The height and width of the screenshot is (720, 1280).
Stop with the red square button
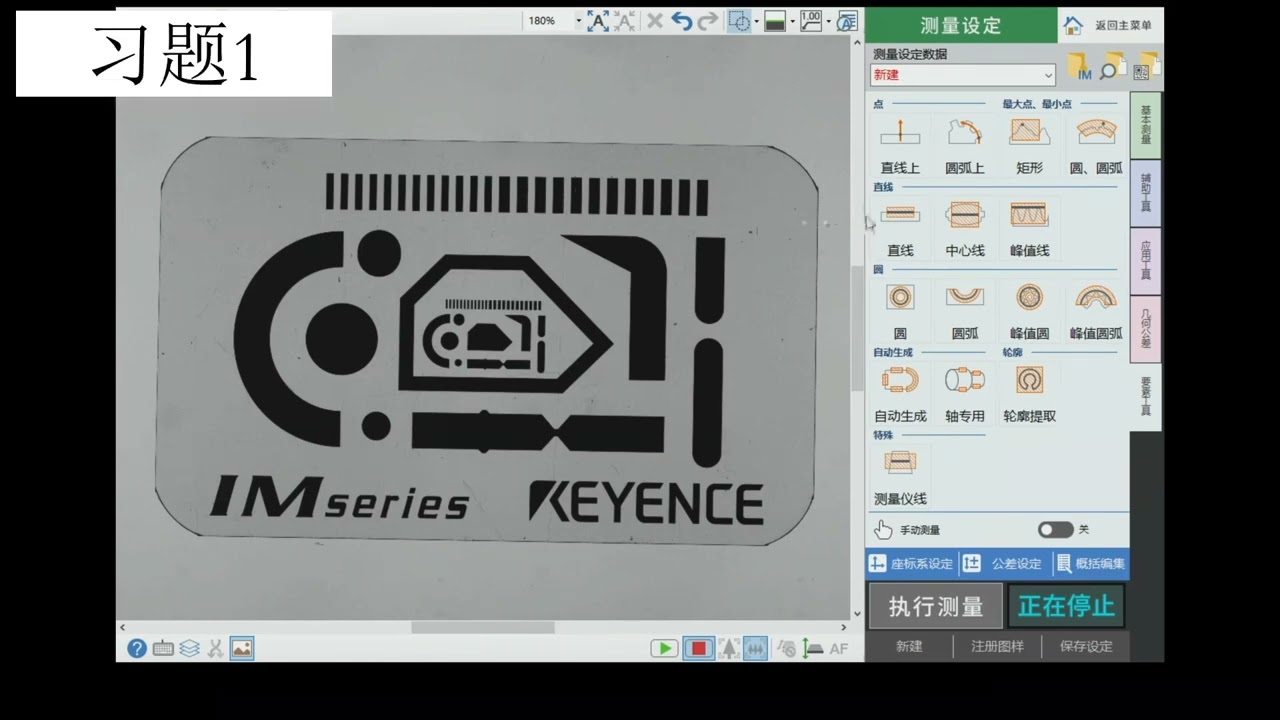[x=699, y=648]
